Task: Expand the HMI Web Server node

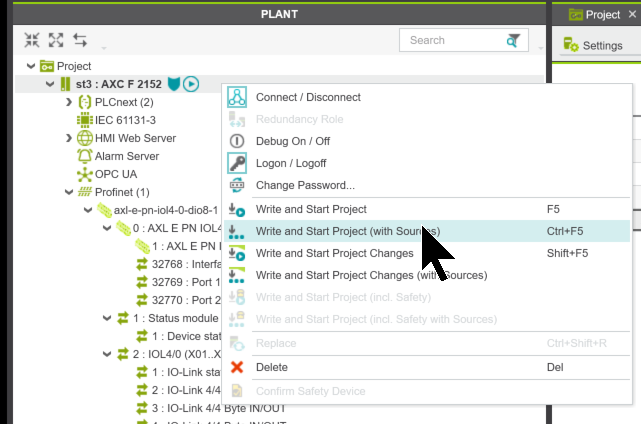Action: click(68, 138)
